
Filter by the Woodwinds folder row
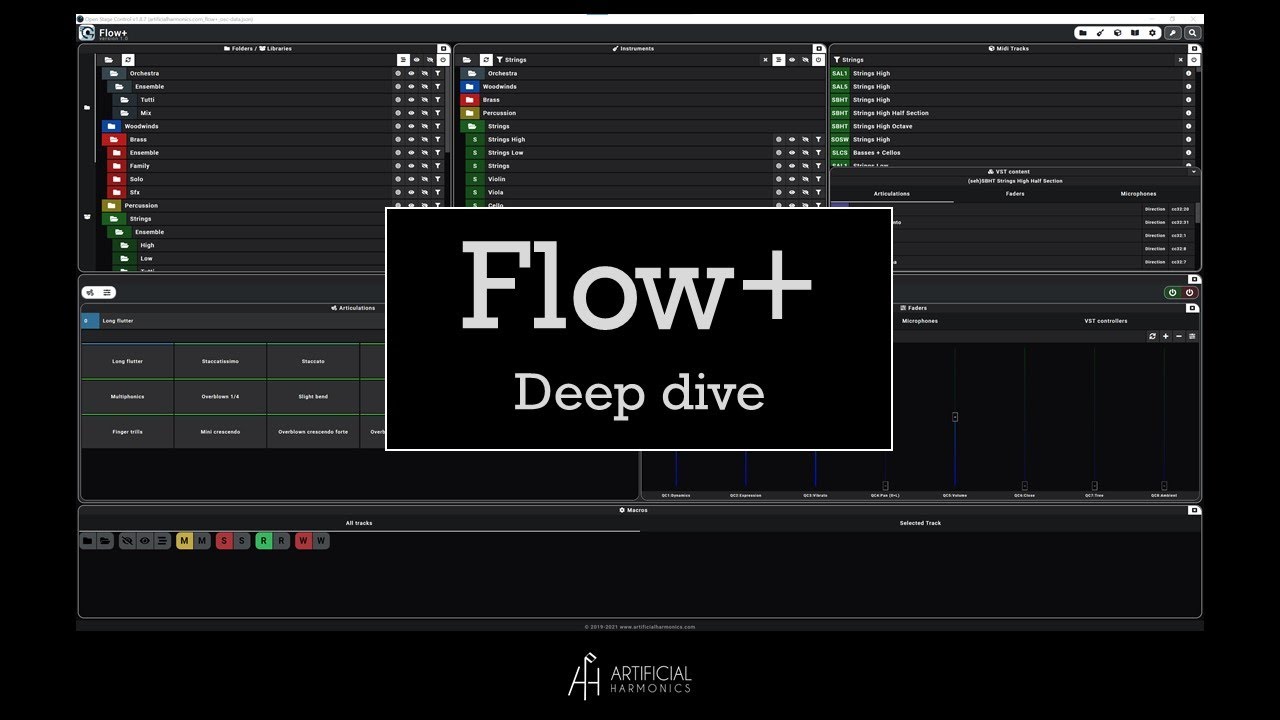point(437,126)
